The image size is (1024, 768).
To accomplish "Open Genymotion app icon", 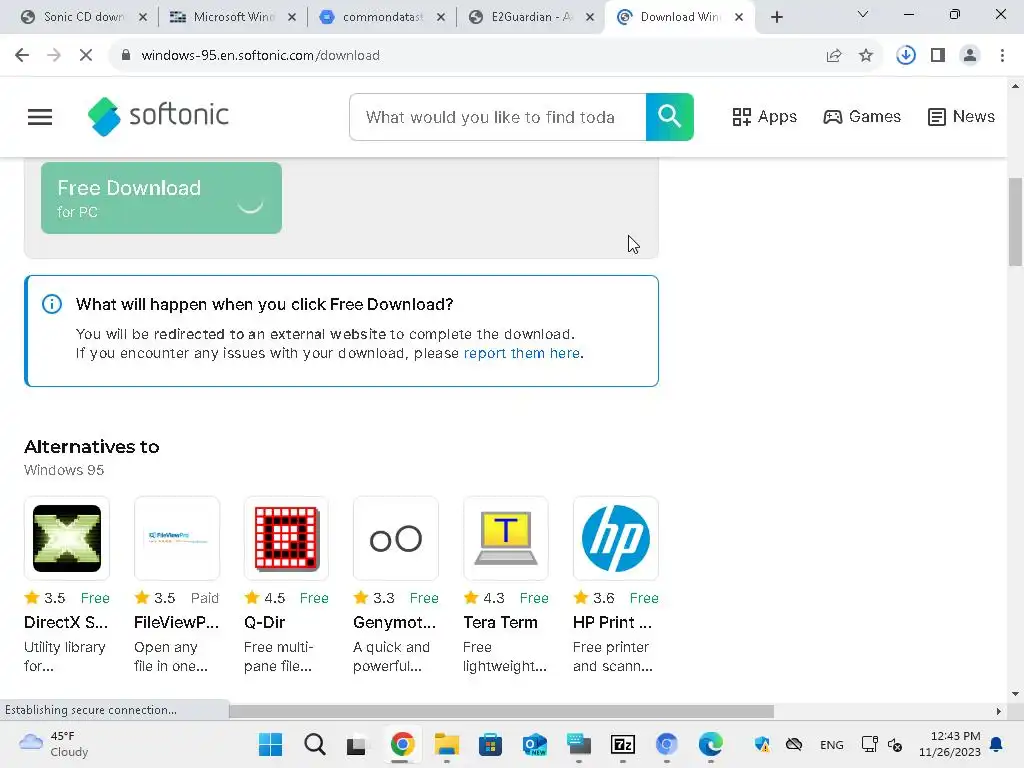I will 396,538.
